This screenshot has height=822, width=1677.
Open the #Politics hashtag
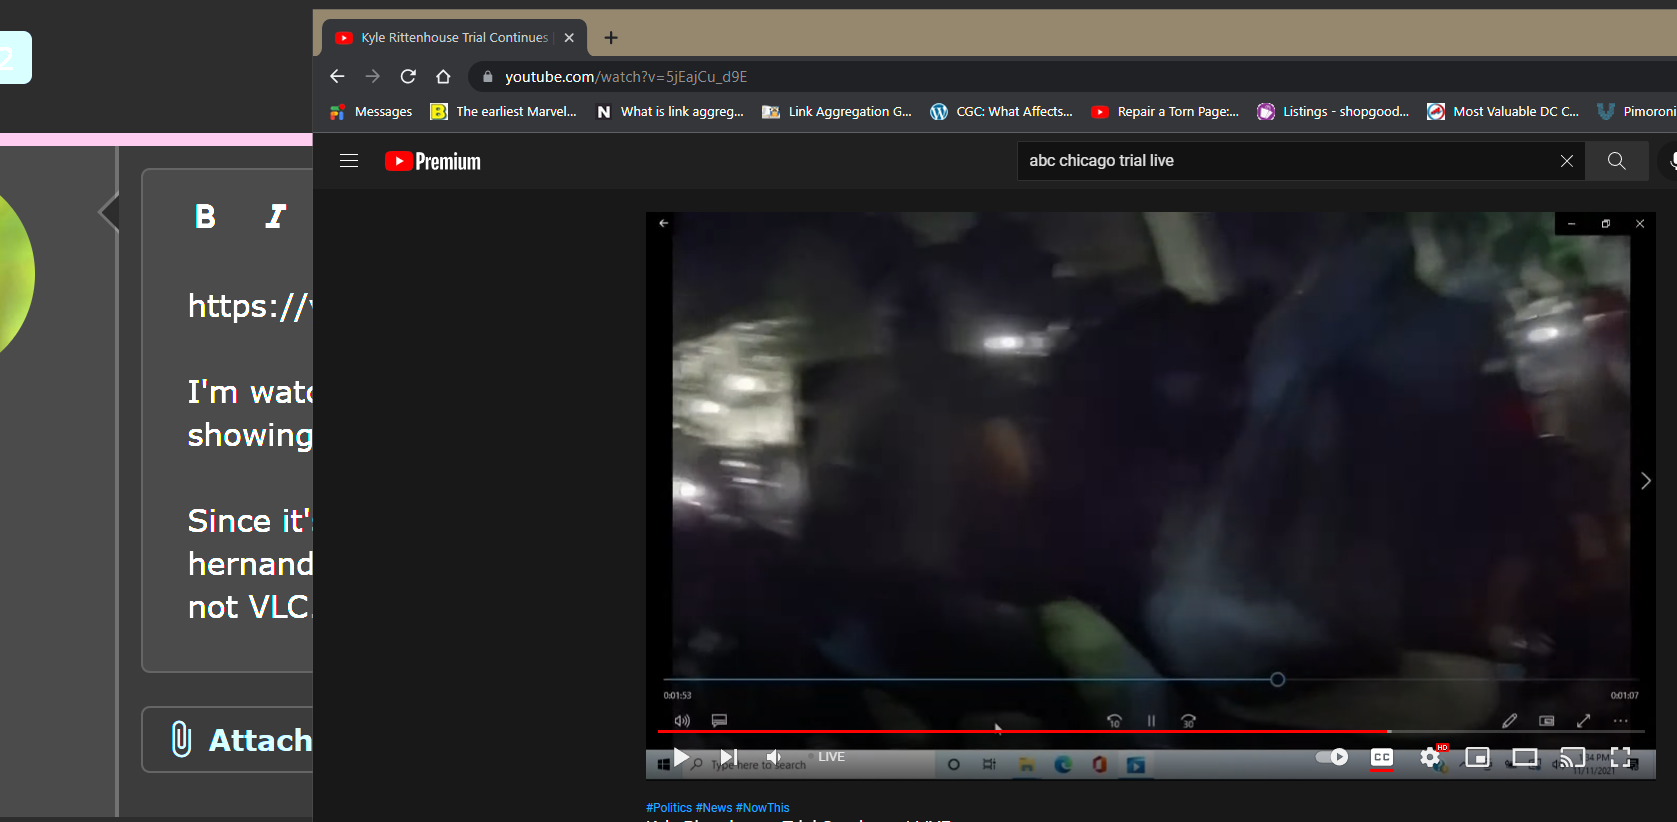669,808
